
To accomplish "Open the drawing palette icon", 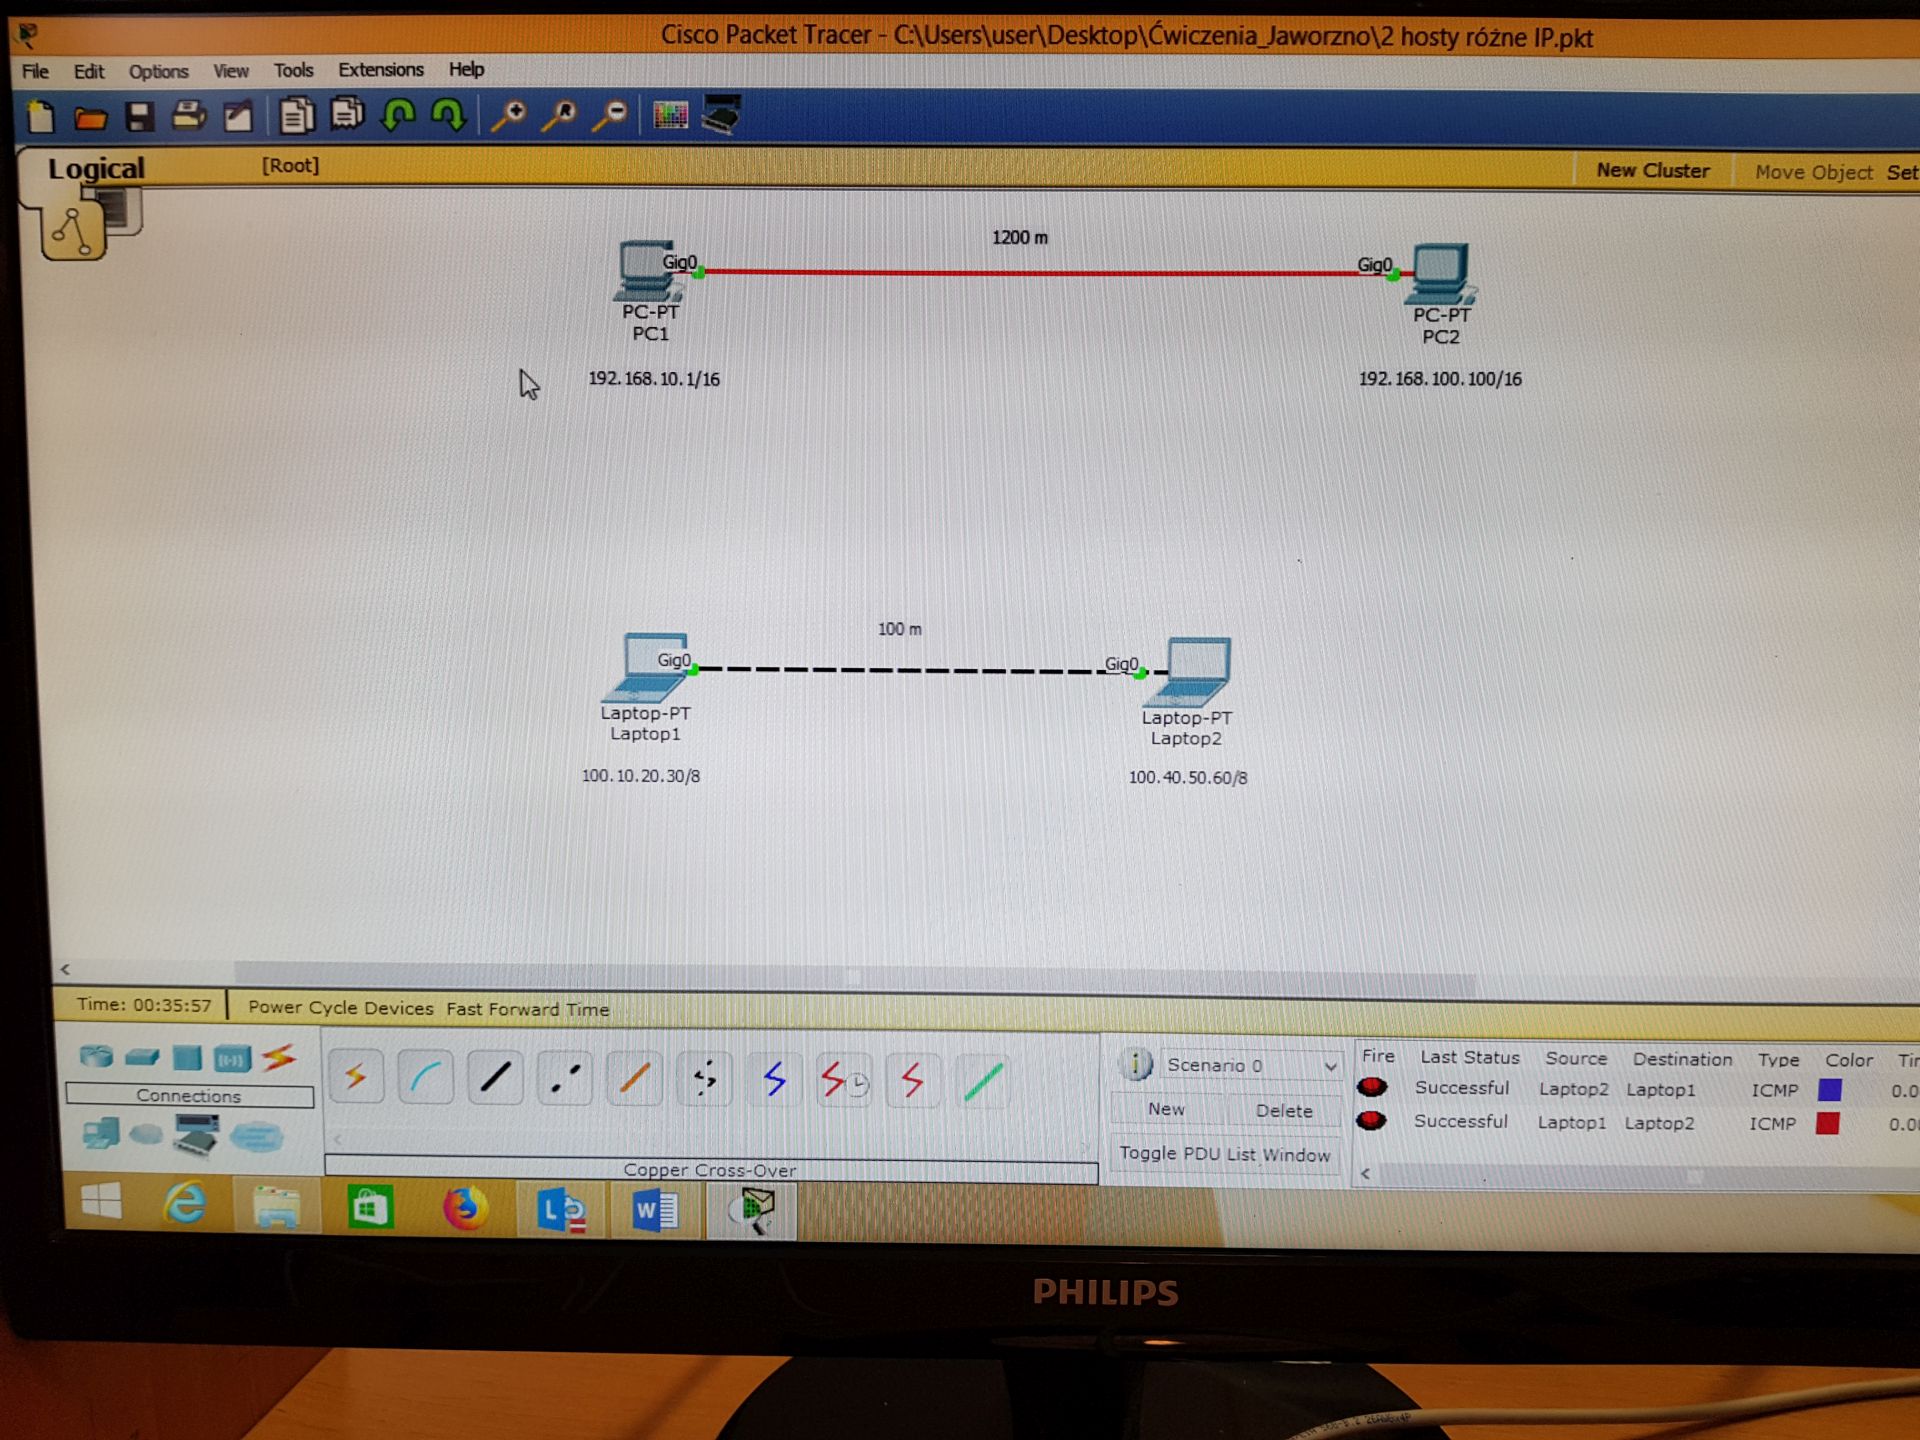I will [670, 116].
